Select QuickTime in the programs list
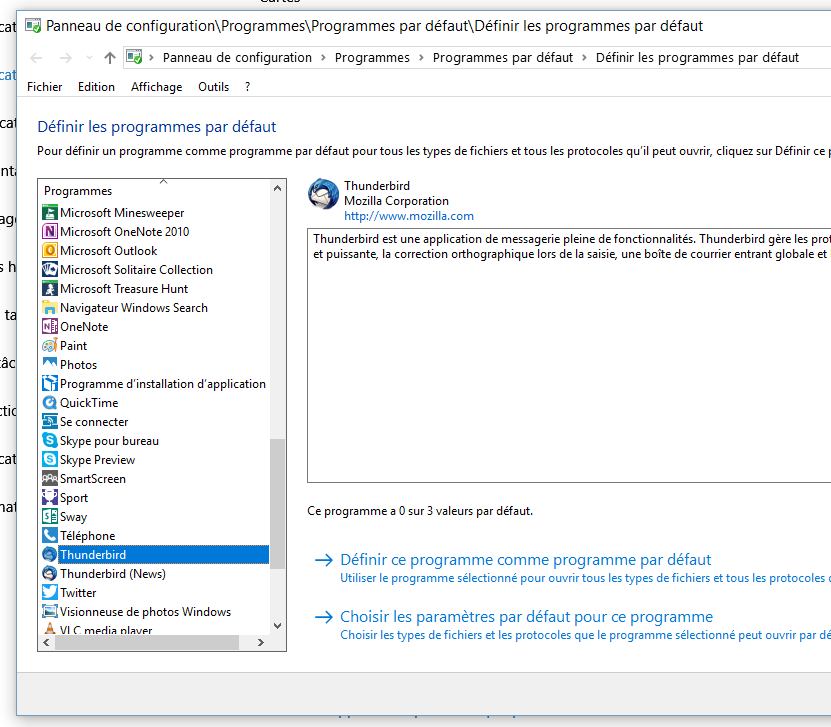This screenshot has width=831, height=727. 89,403
